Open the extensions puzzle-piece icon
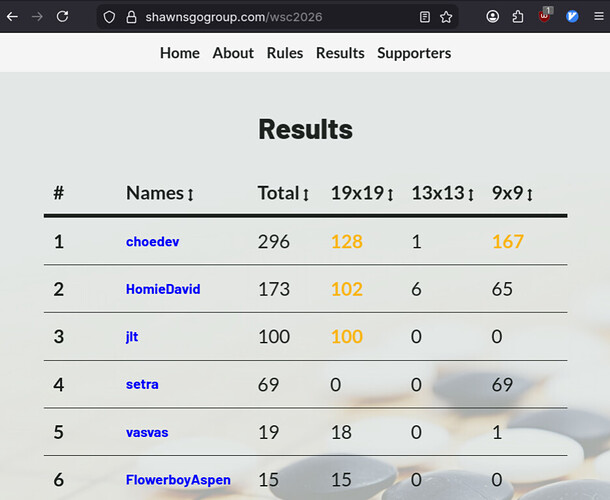The width and height of the screenshot is (610, 500). click(518, 17)
